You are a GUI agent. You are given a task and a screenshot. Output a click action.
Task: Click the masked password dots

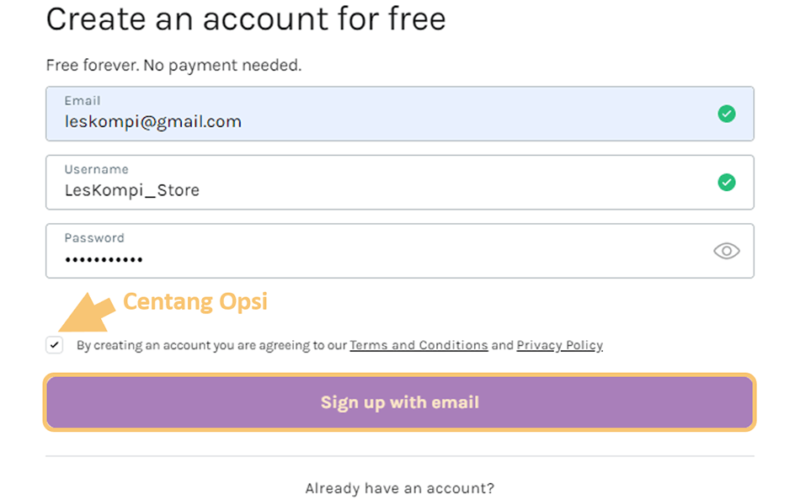(104, 260)
